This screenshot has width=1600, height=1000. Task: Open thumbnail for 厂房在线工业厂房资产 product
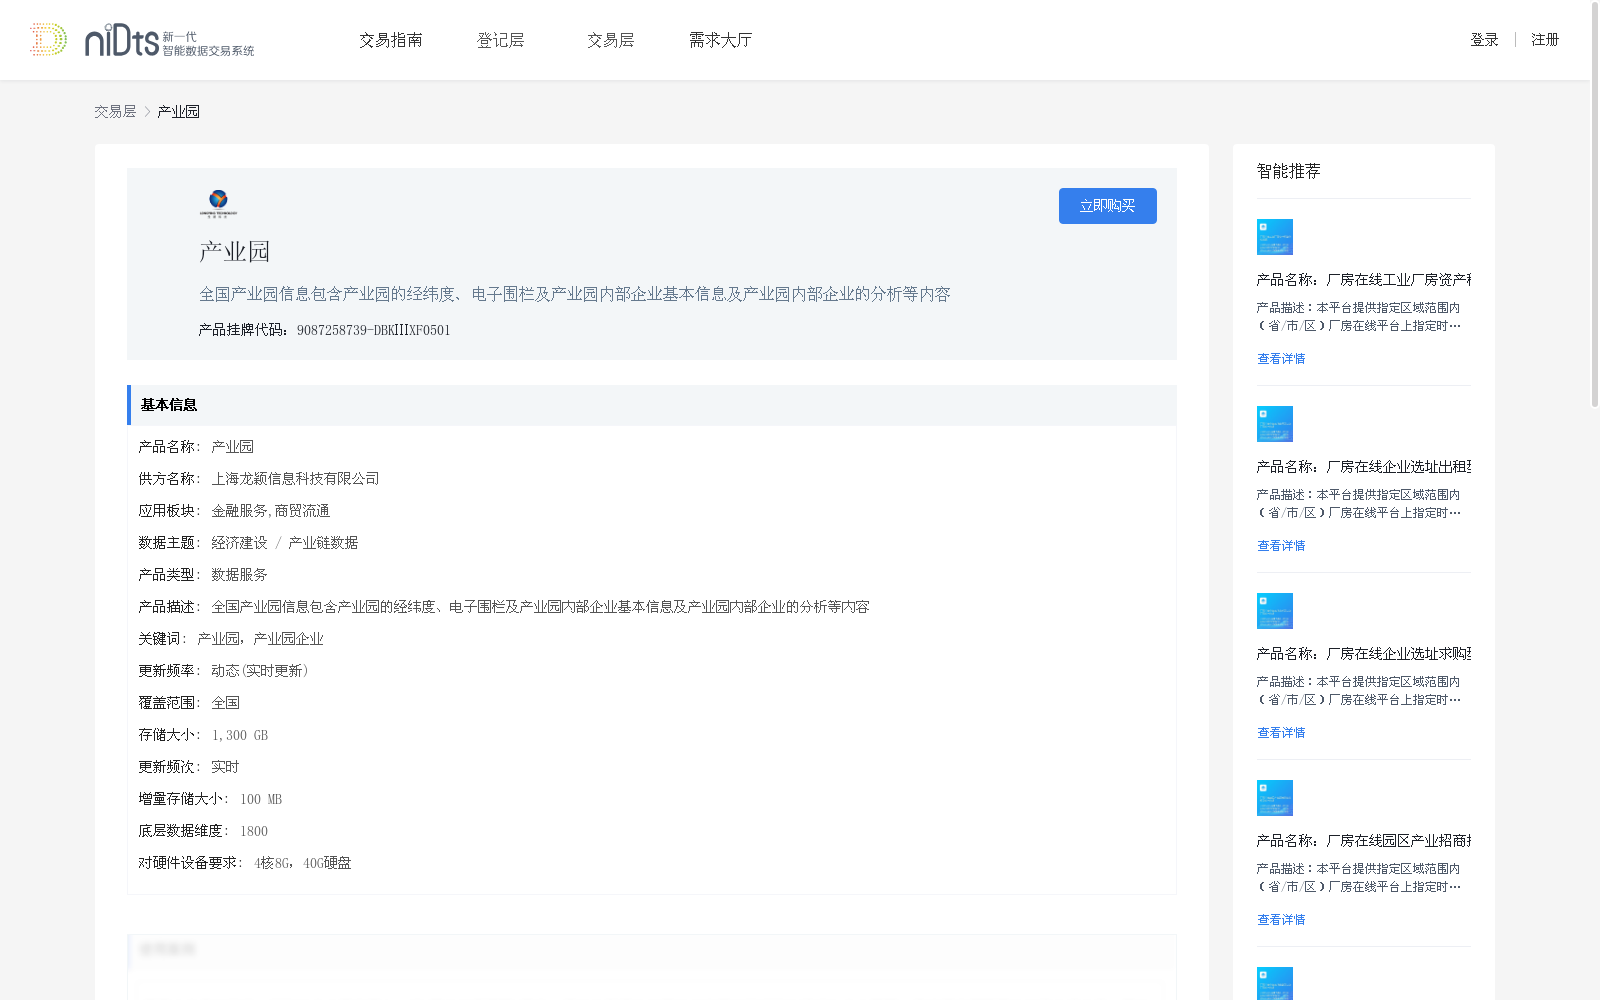tap(1275, 237)
